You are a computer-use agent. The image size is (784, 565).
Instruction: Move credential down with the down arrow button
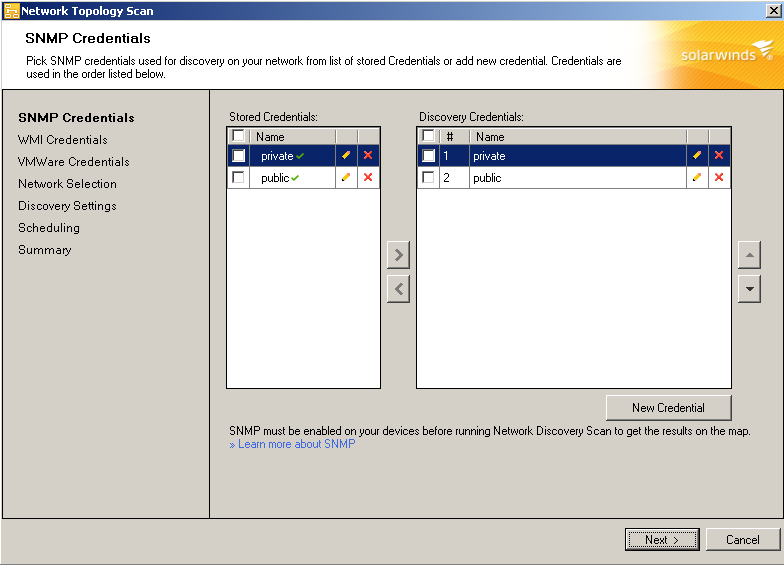tap(749, 289)
